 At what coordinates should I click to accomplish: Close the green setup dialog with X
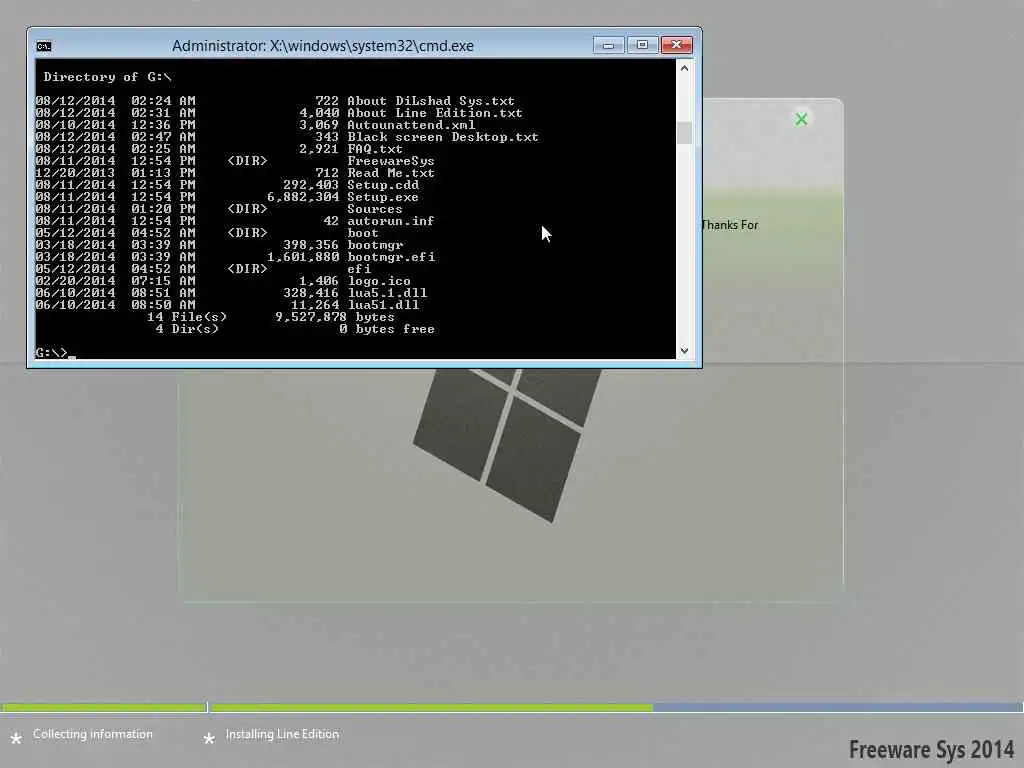(x=801, y=119)
